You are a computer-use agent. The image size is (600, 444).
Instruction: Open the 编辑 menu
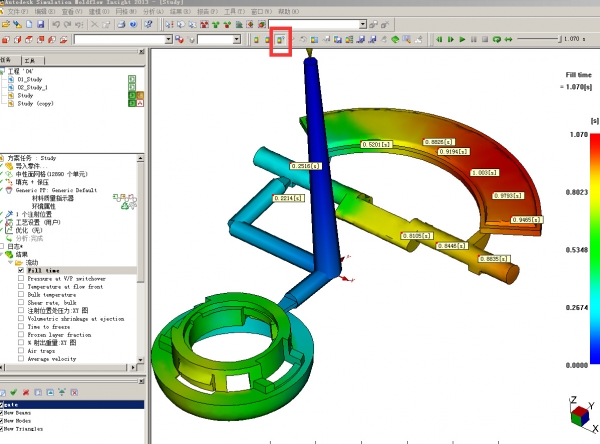[x=45, y=11]
